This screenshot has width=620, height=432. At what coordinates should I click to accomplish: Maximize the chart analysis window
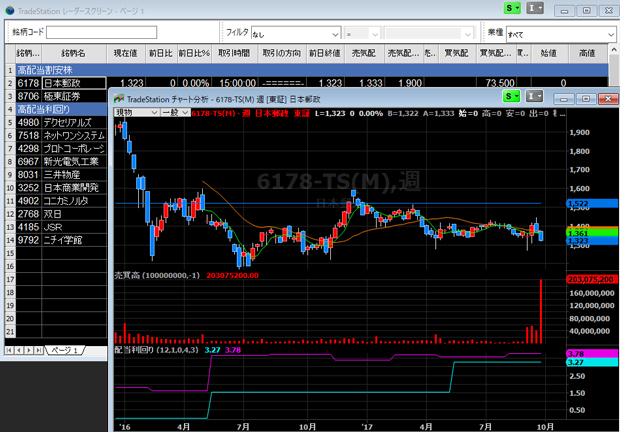coord(586,98)
